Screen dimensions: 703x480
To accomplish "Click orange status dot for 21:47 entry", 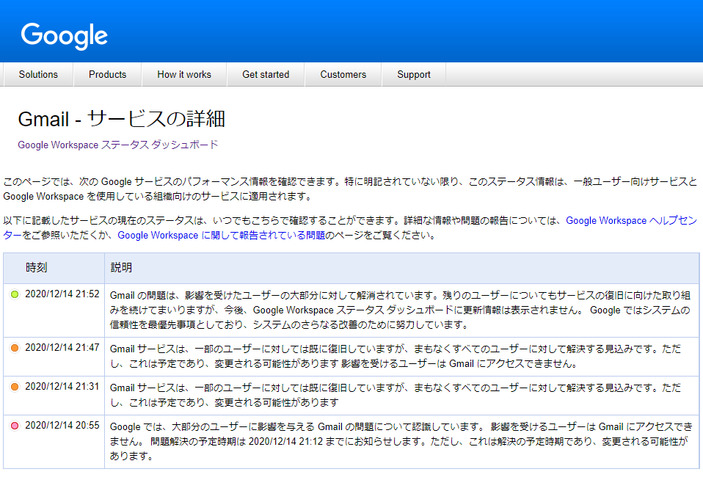I will (x=14, y=348).
